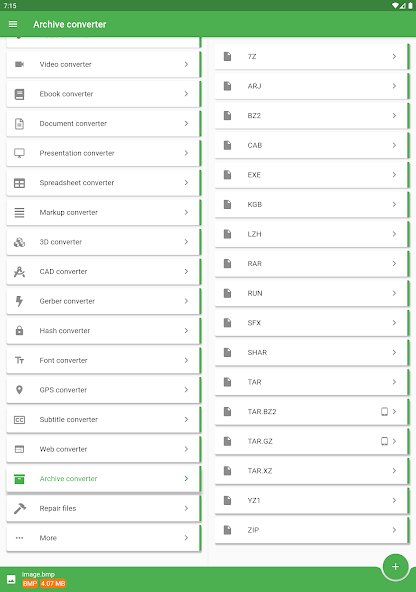Tap the Repair files hammer icon

[20, 508]
